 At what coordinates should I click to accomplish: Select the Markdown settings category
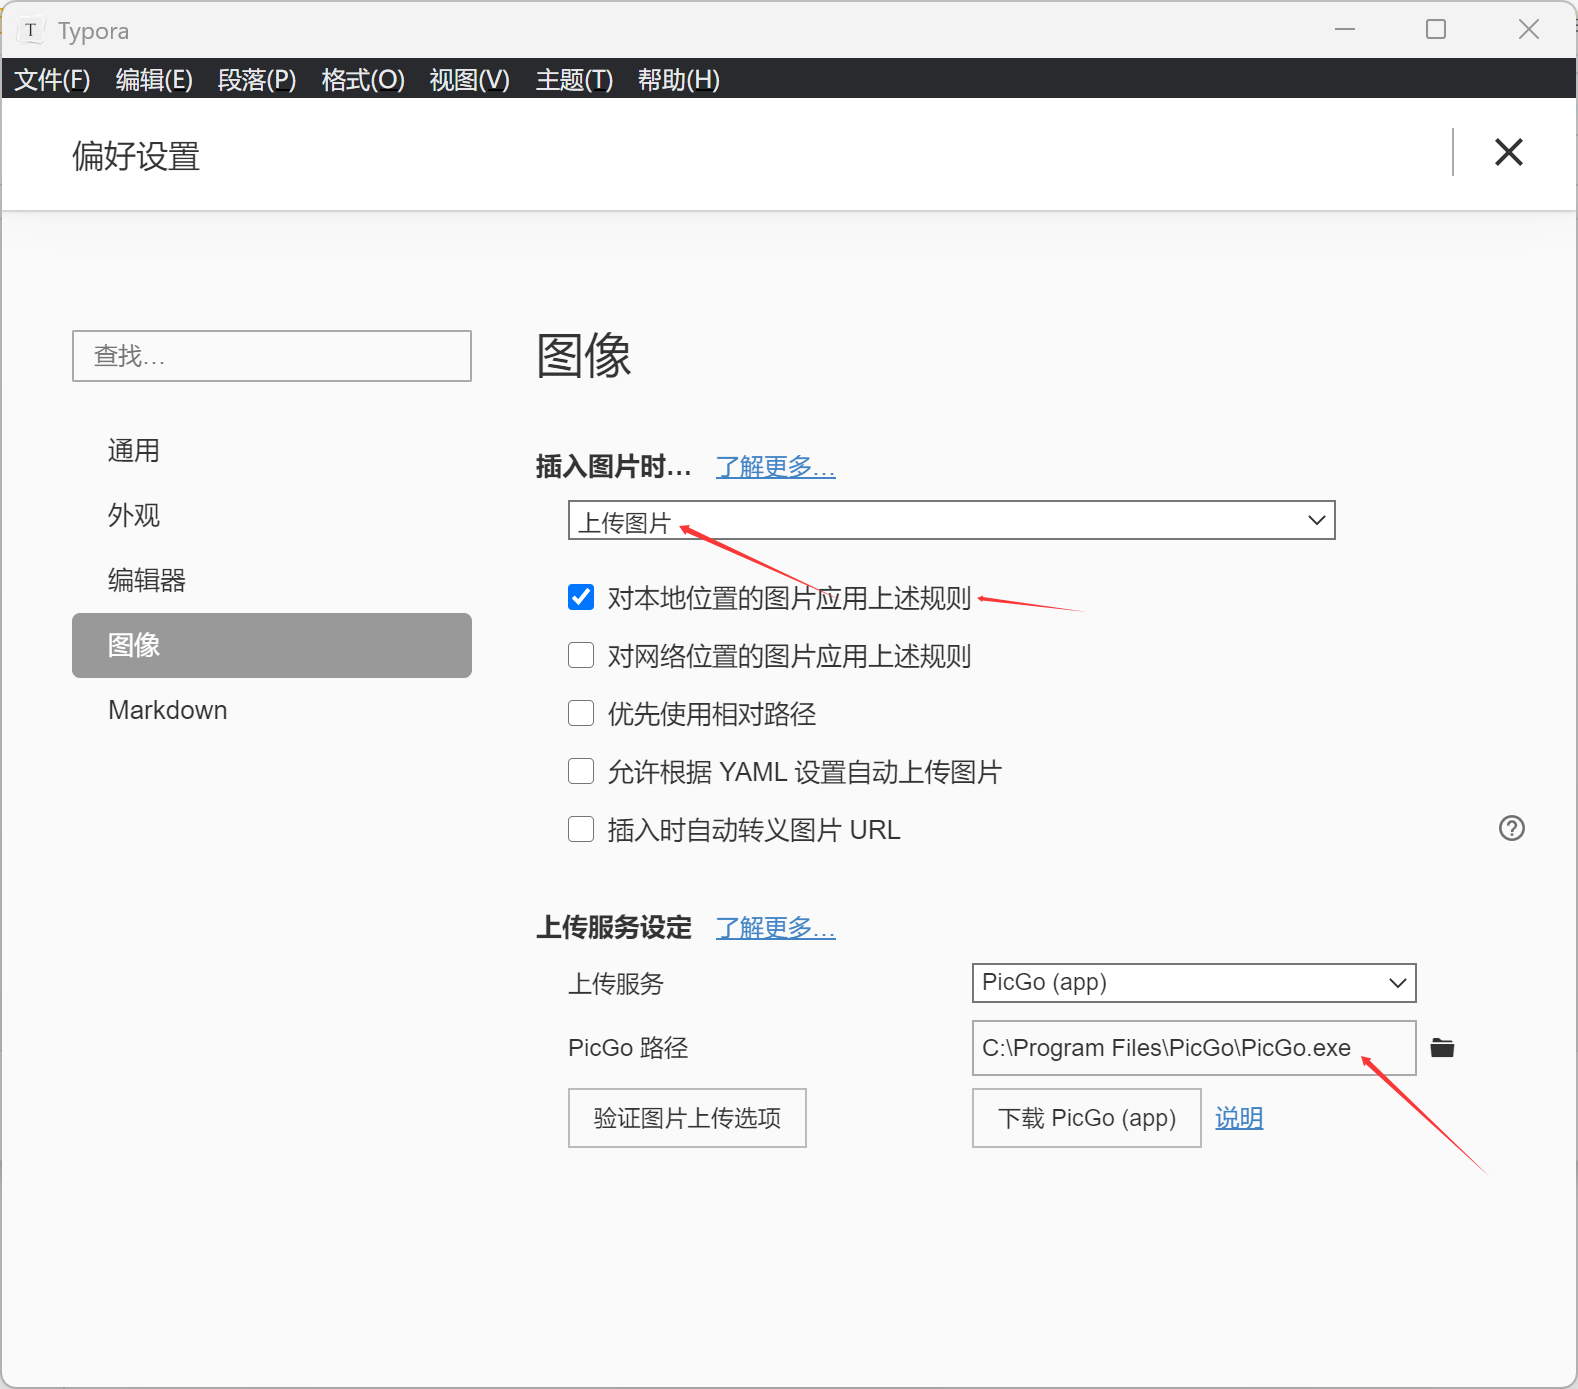click(272, 710)
